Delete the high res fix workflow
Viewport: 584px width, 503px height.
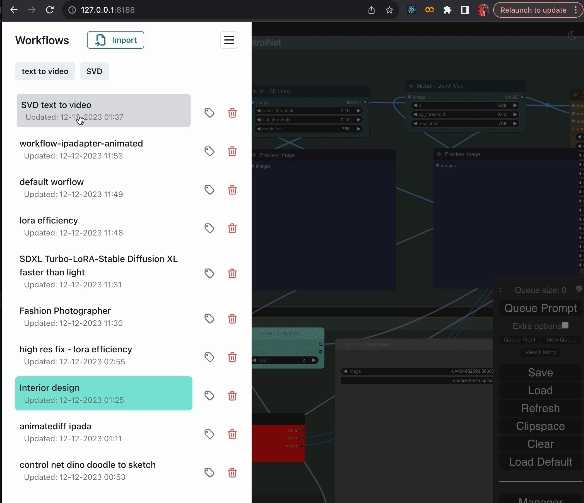pyautogui.click(x=232, y=357)
